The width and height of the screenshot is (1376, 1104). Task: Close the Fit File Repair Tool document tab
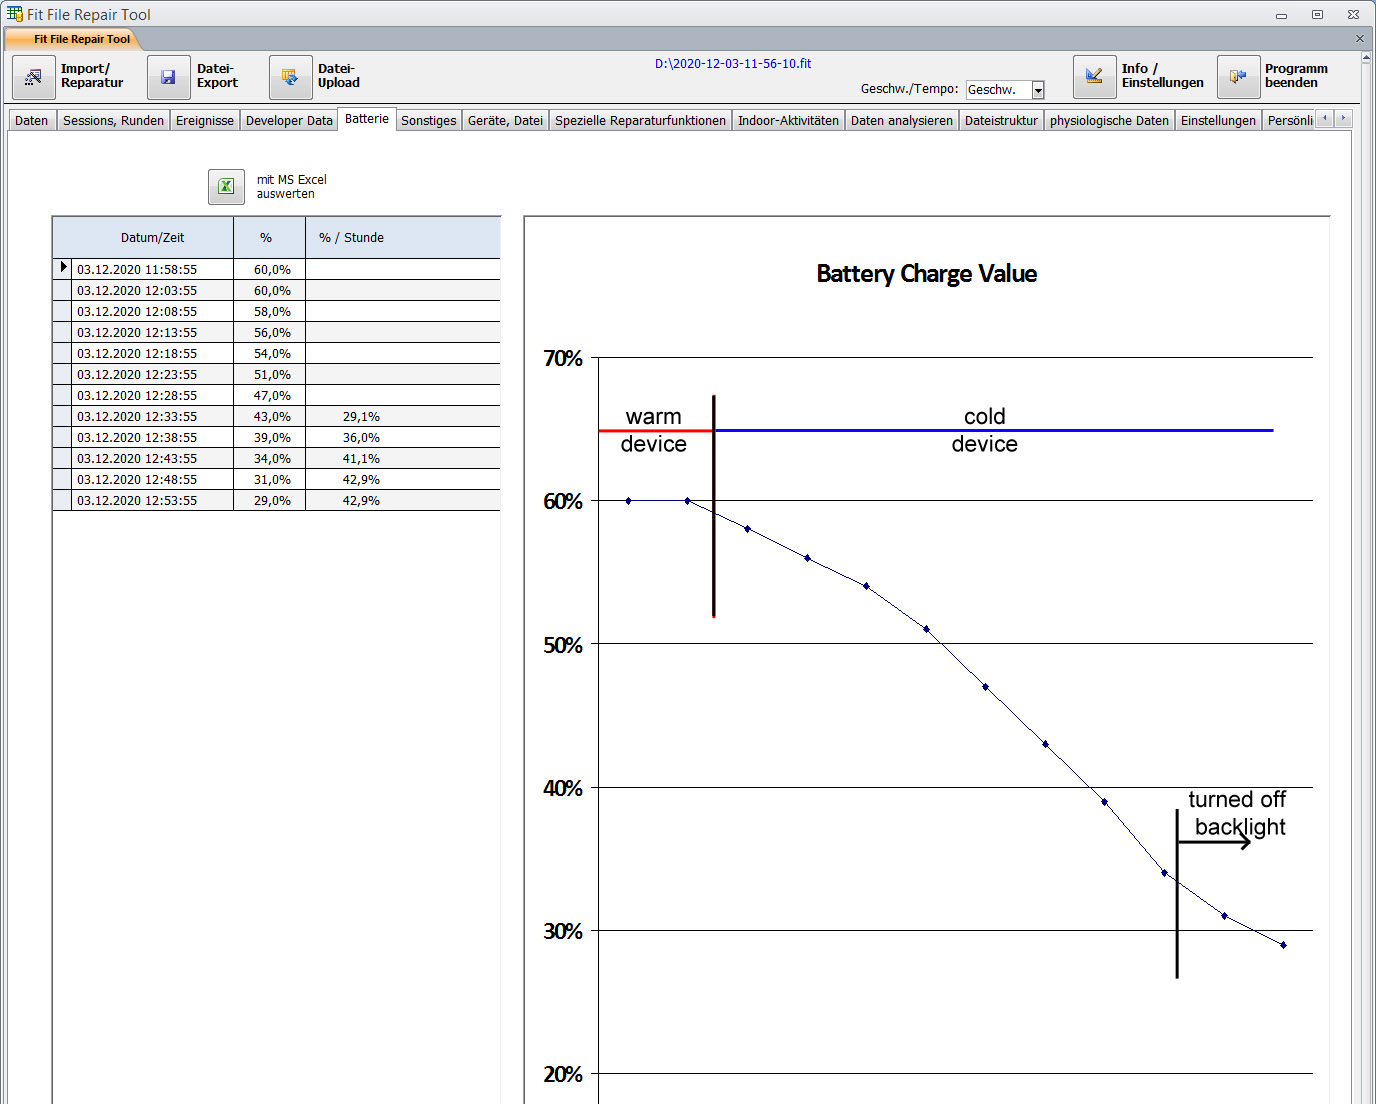point(1359,39)
